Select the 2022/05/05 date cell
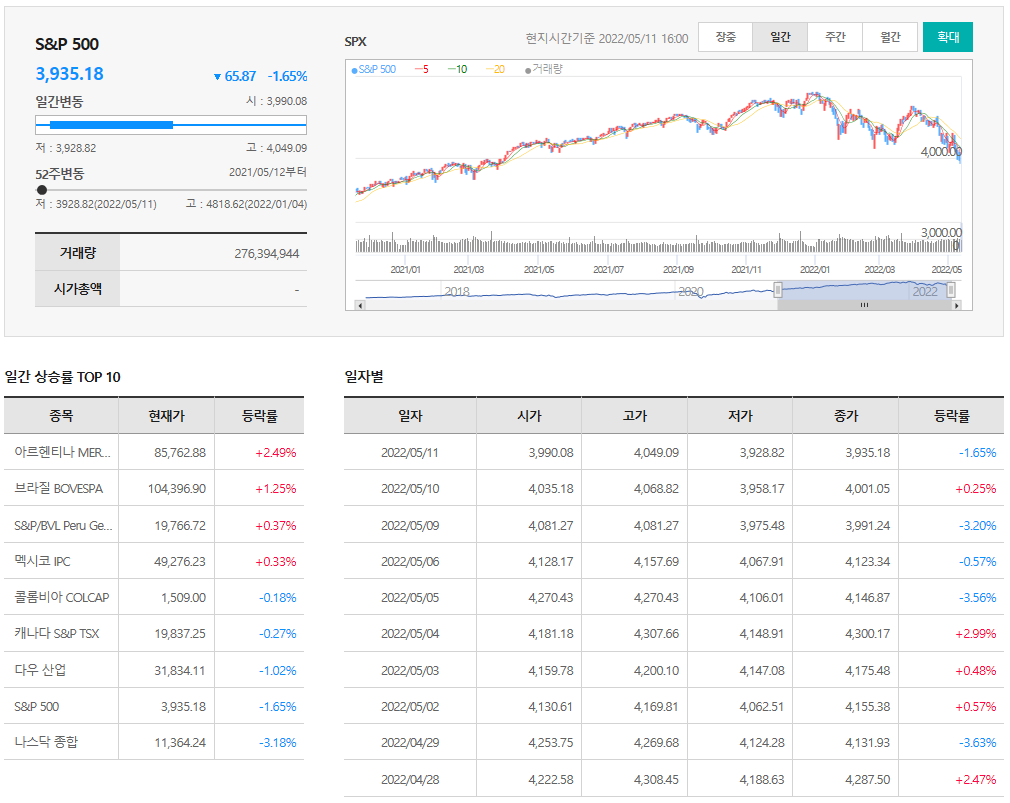Viewport: 1010px width, 803px height. point(410,597)
